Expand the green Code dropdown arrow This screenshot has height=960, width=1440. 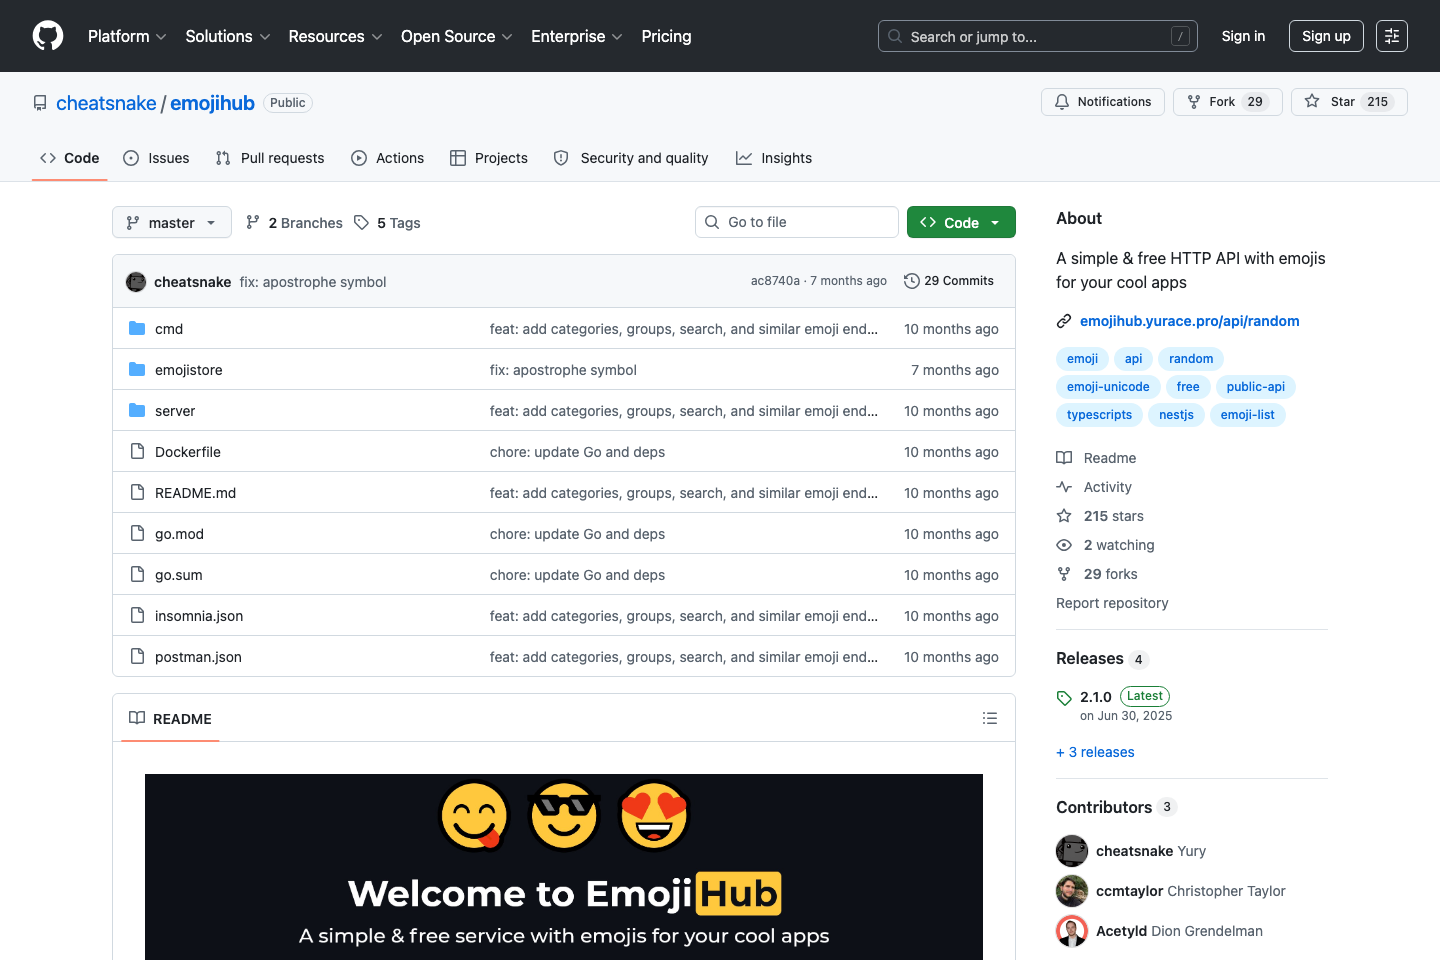(995, 222)
